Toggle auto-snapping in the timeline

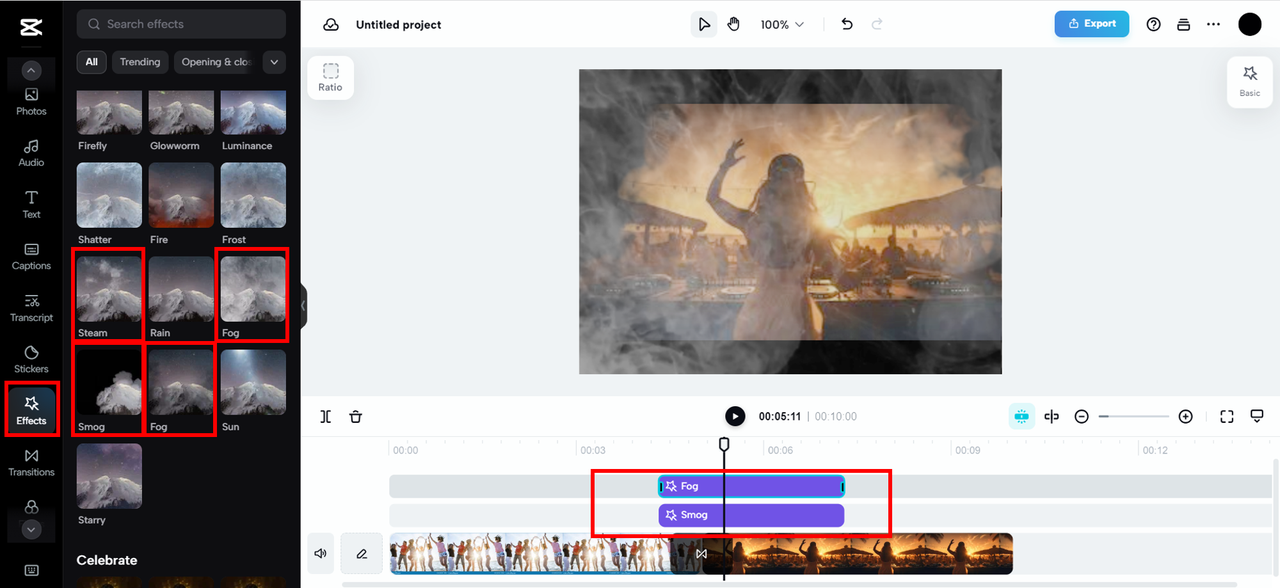tap(1021, 416)
